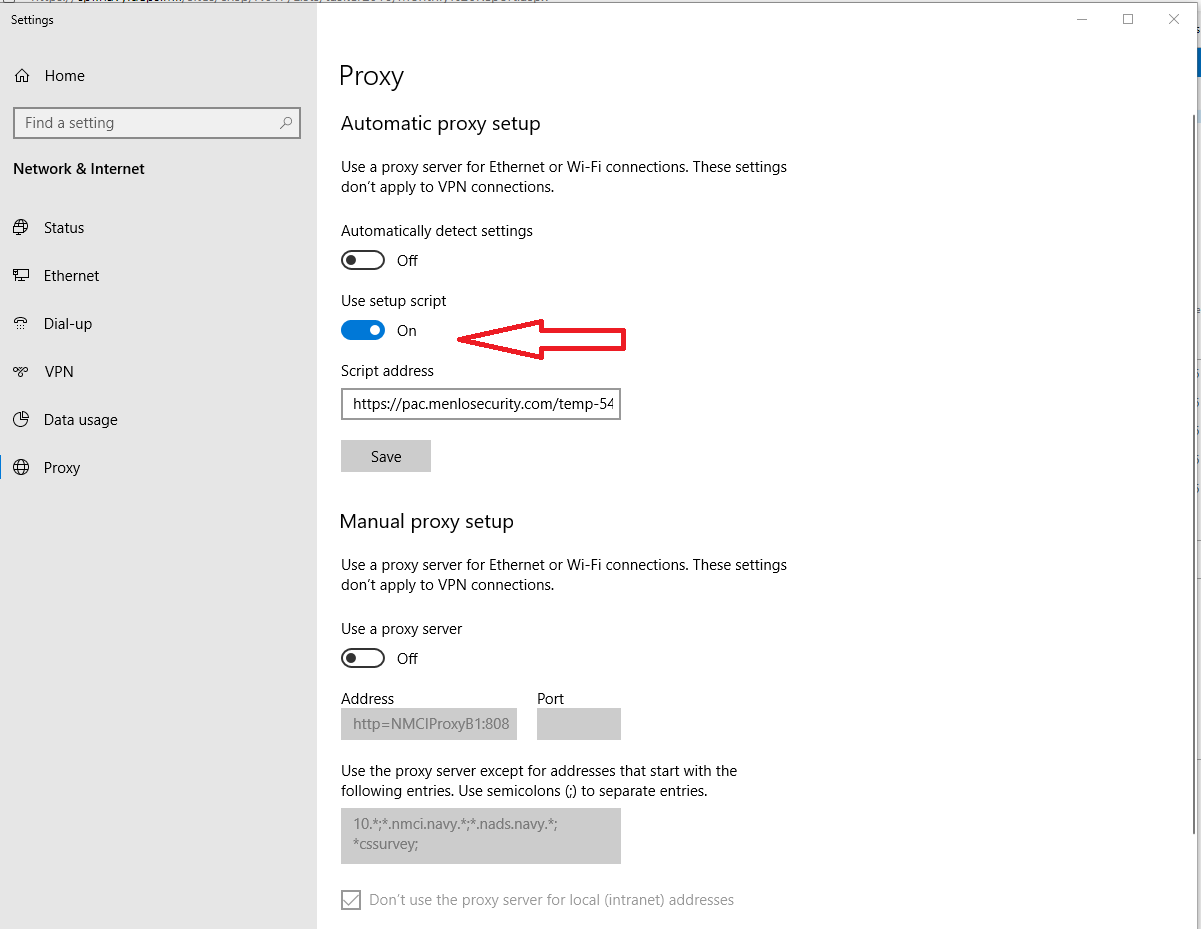Click the search magnifier icon
This screenshot has width=1201, height=929.
coord(286,123)
